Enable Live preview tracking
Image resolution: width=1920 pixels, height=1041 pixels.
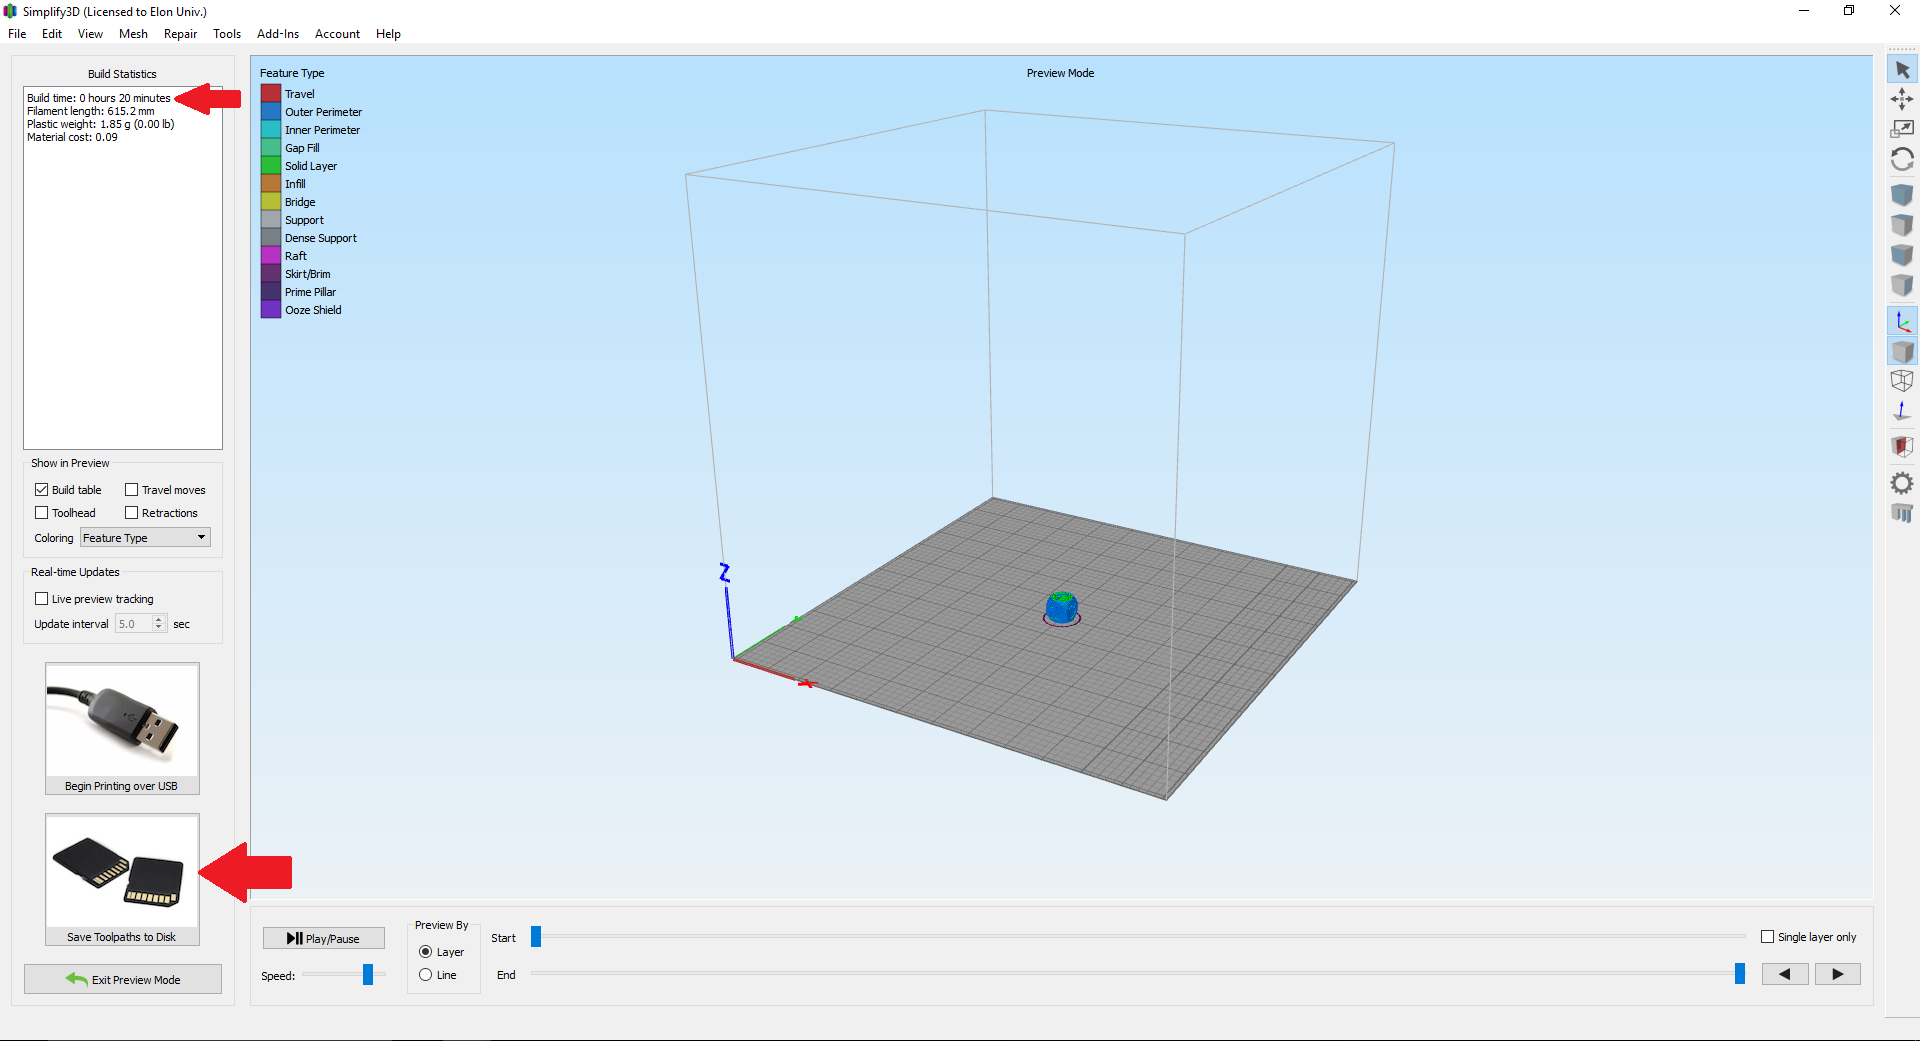(x=42, y=599)
